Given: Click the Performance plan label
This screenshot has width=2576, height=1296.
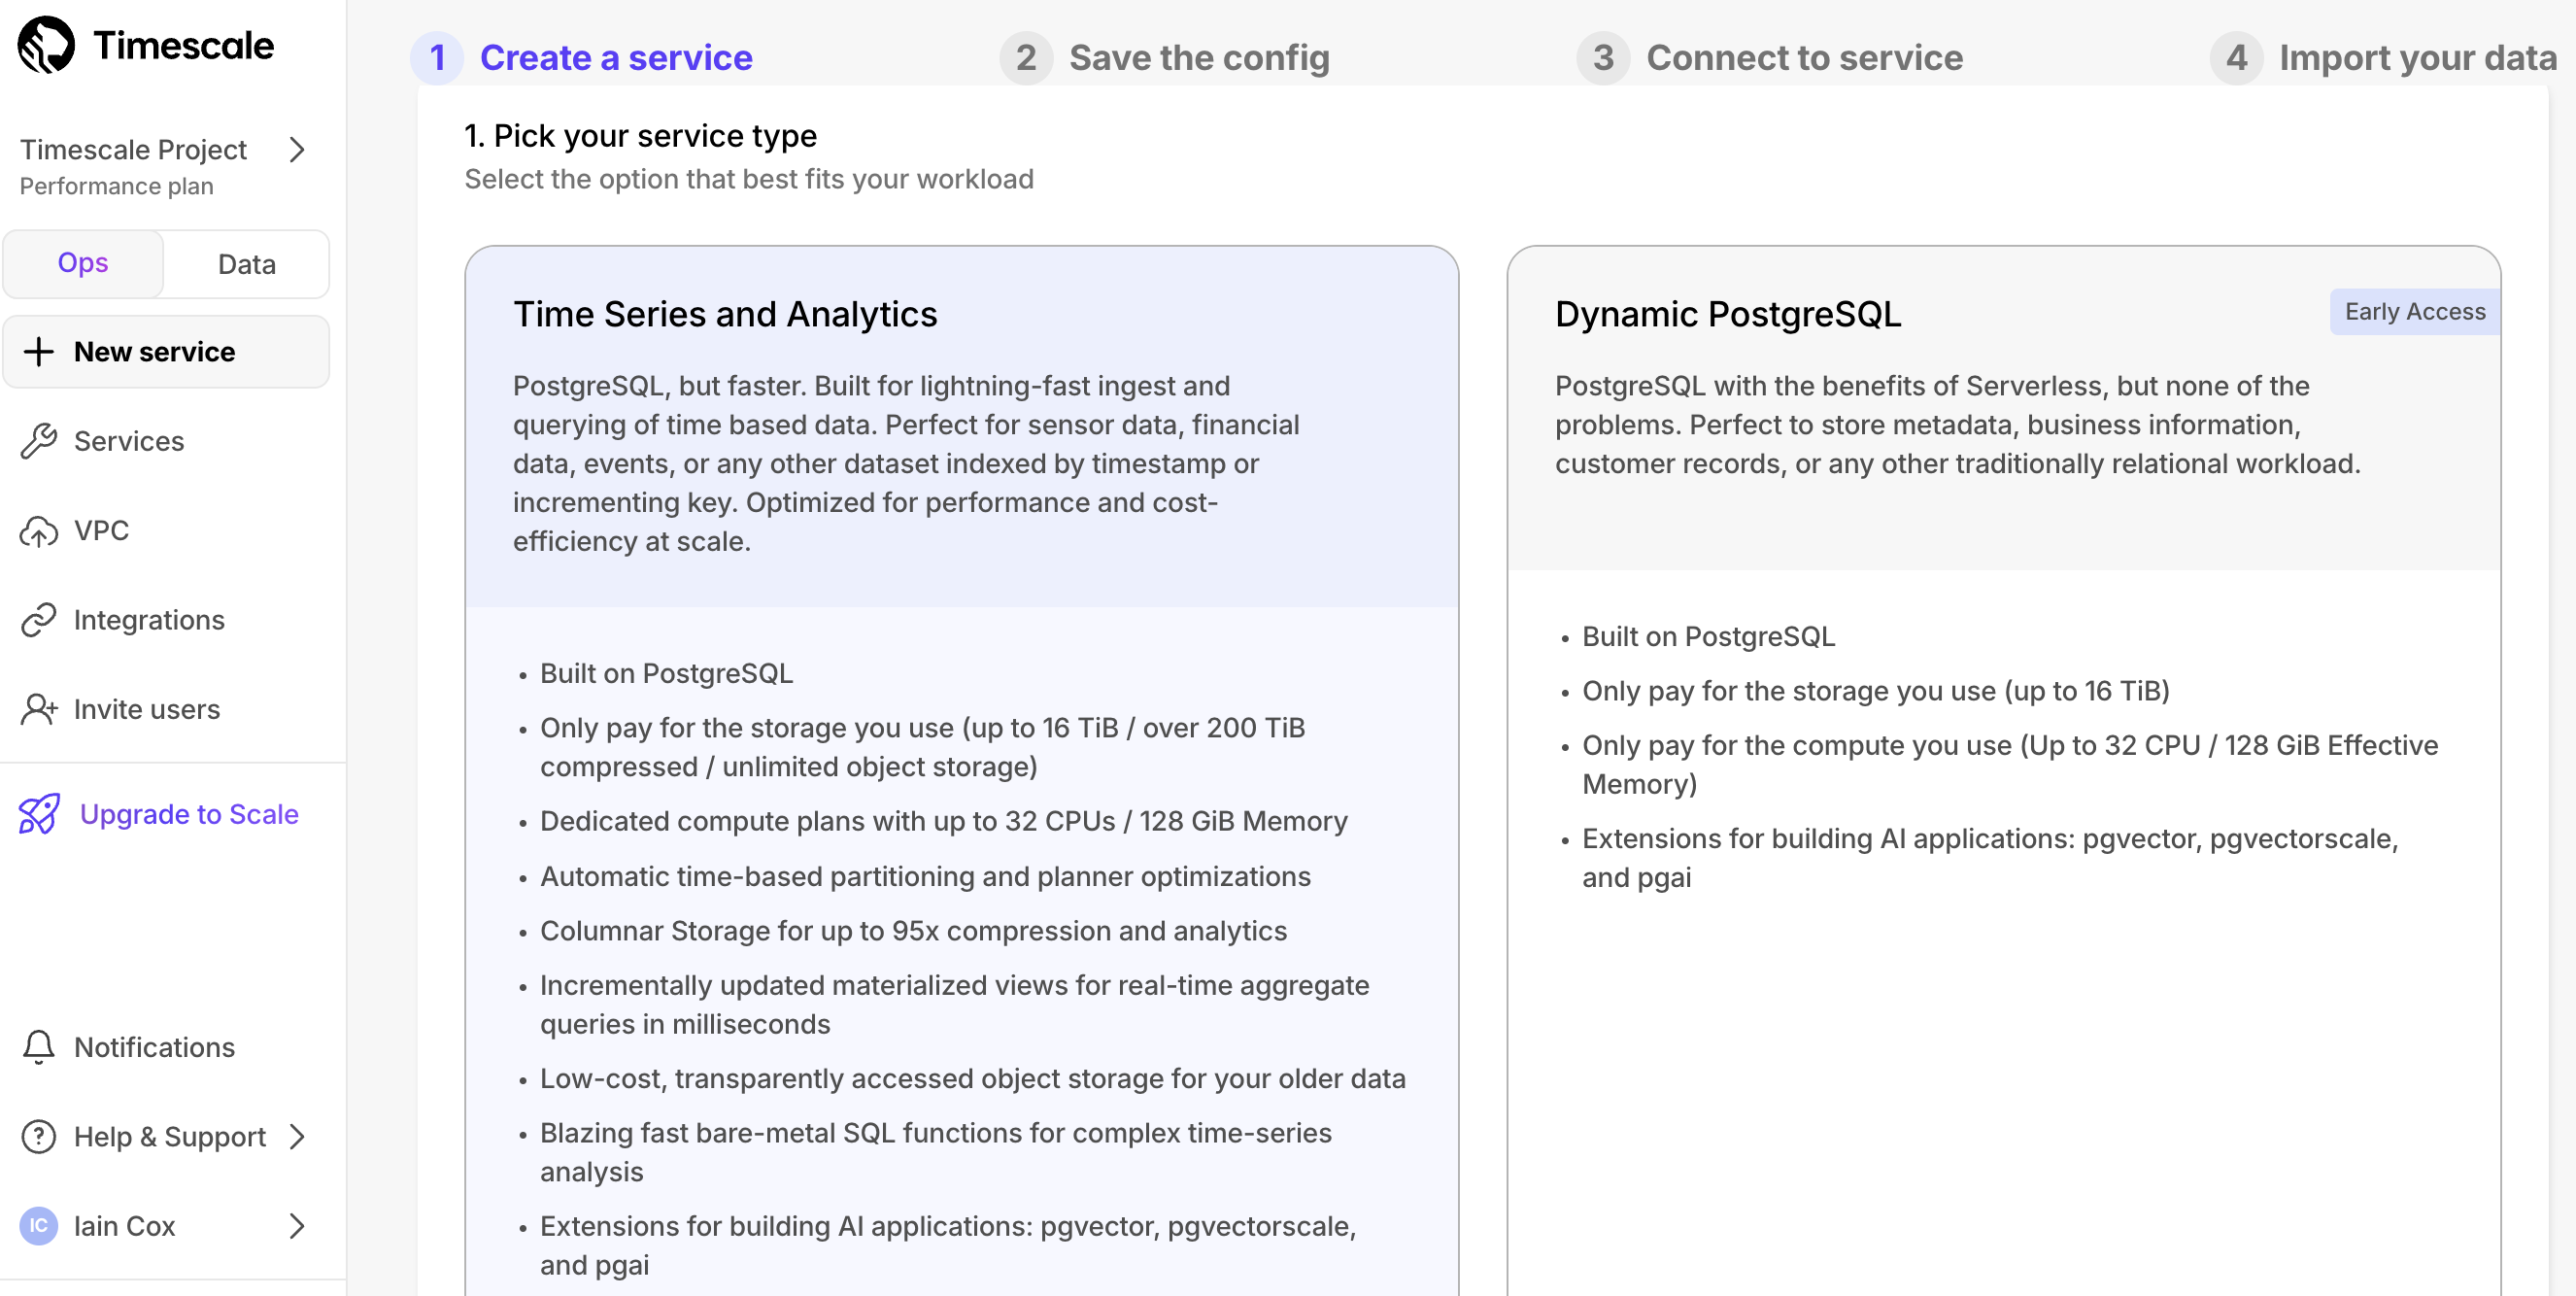Looking at the screenshot, I should pyautogui.click(x=116, y=186).
